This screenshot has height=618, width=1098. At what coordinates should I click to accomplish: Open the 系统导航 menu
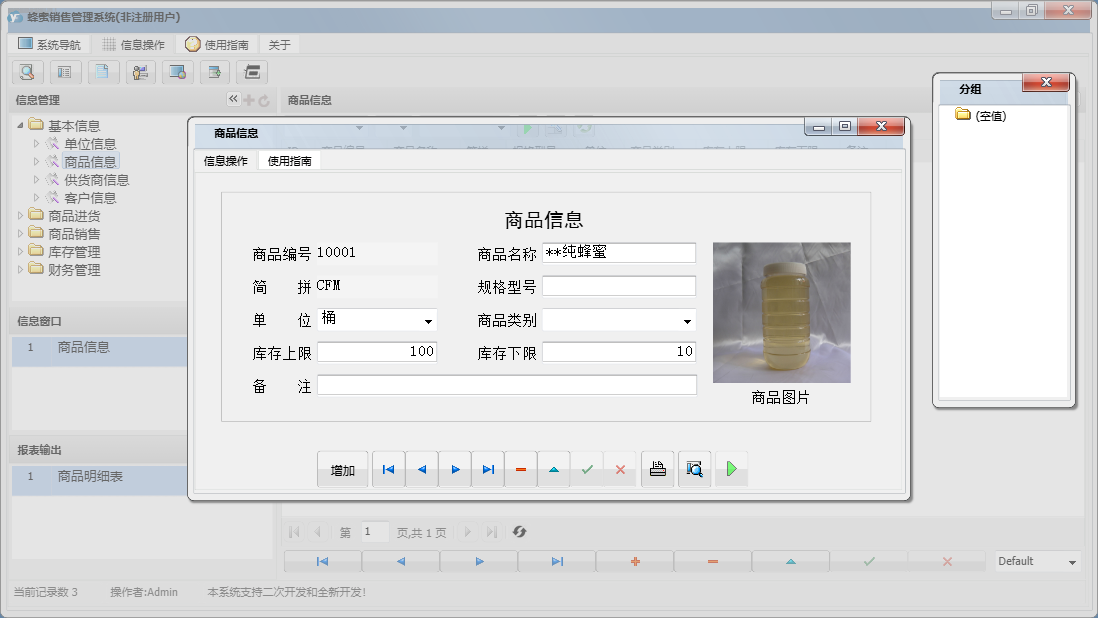[49, 44]
